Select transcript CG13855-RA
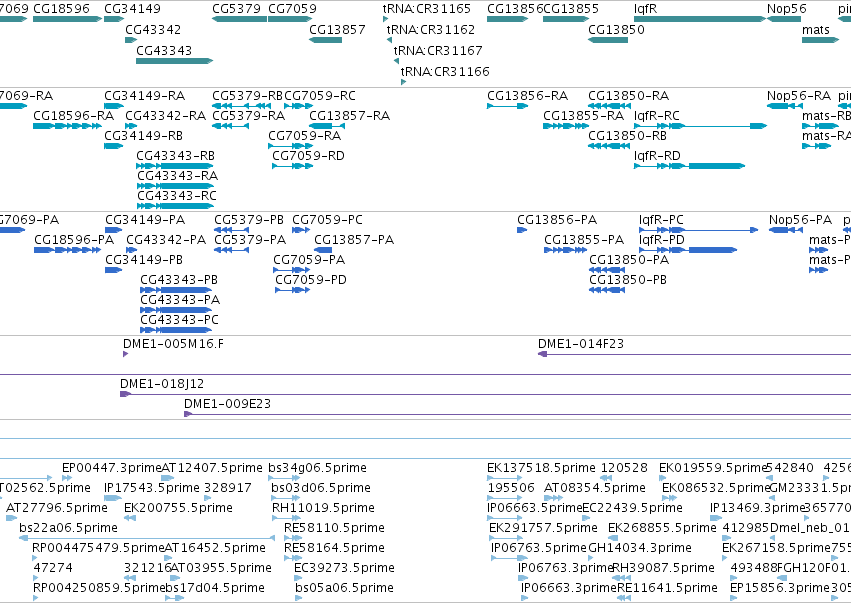 pyautogui.click(x=566, y=126)
